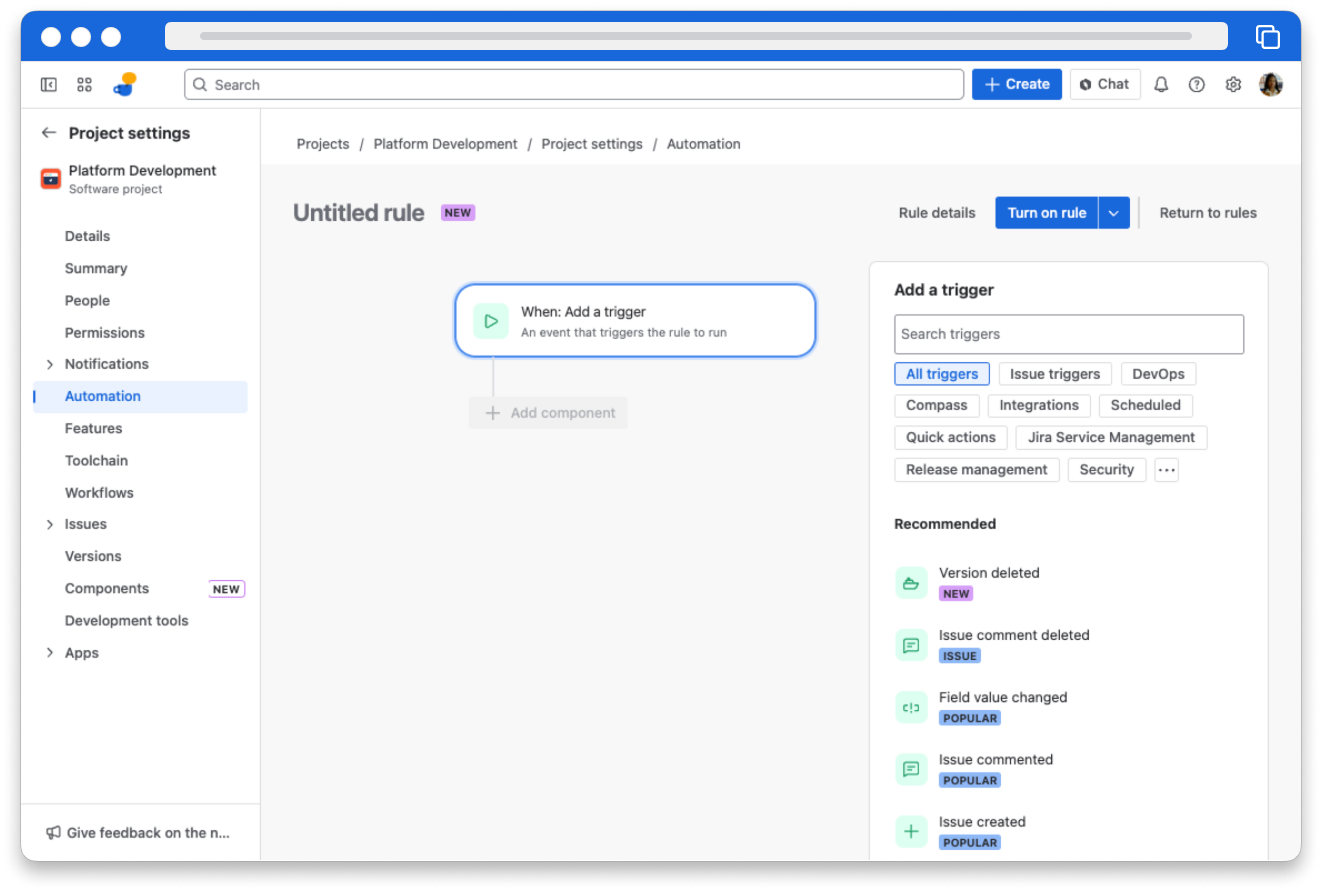This screenshot has height=892, width=1322.
Task: Open Summary in sidebar
Action: pyautogui.click(x=140, y=268)
